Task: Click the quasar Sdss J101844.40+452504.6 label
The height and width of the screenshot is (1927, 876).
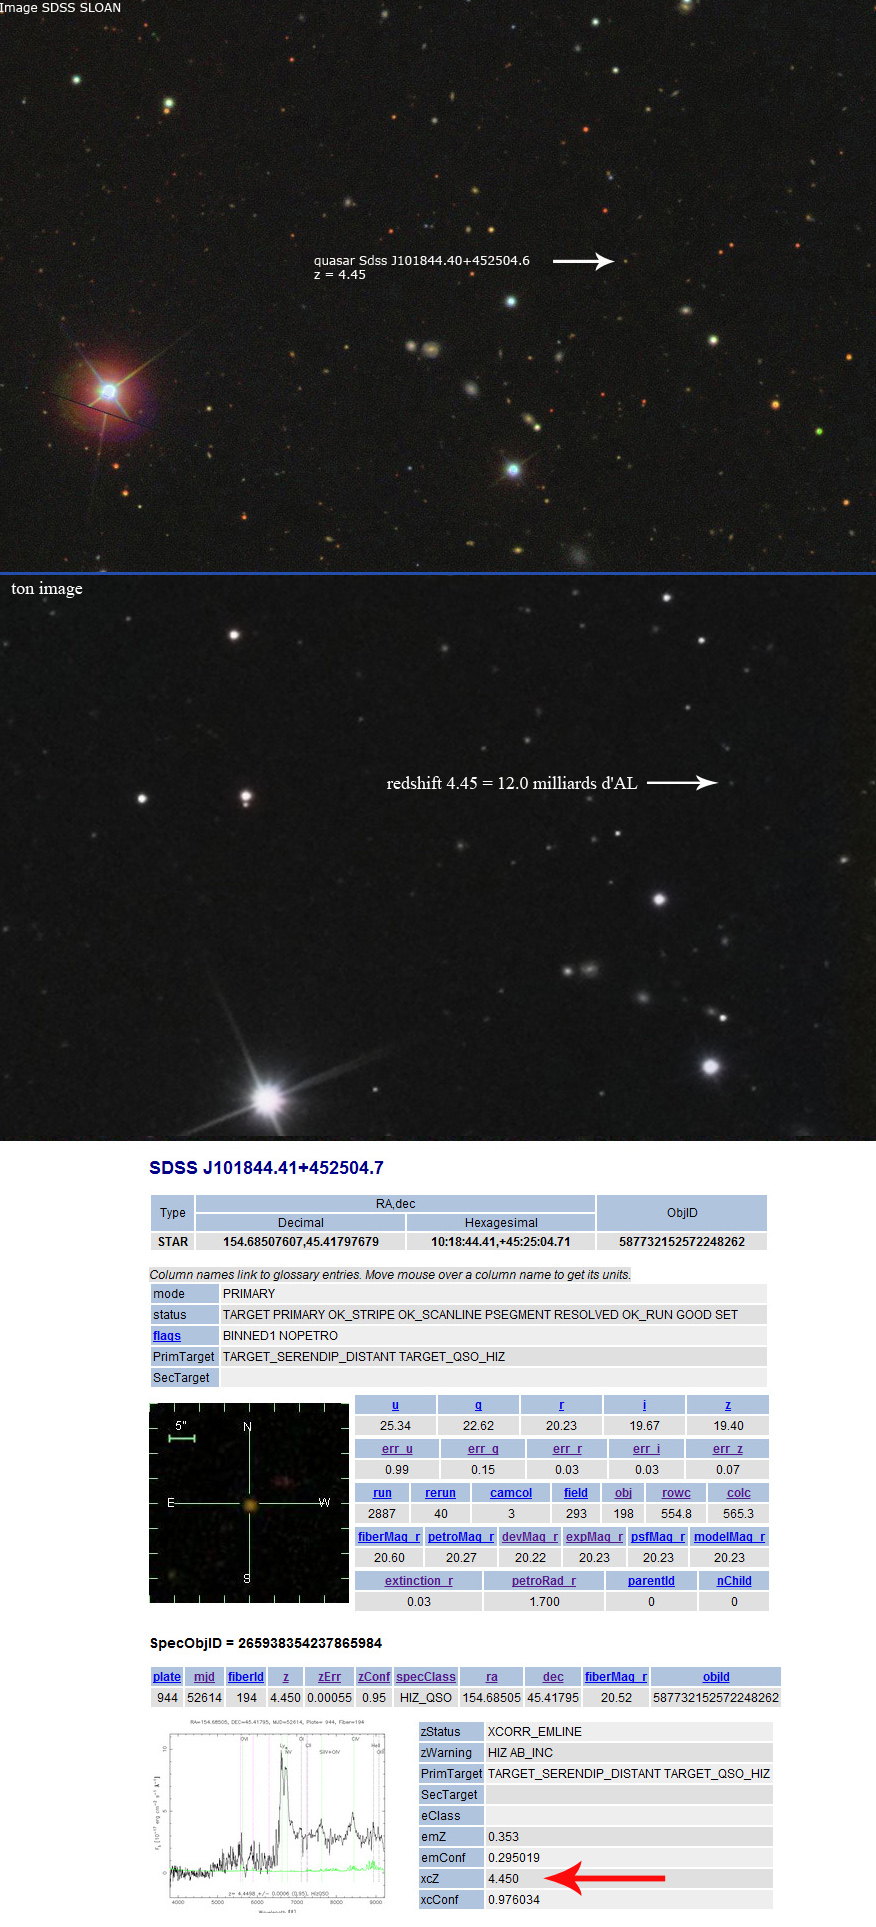Action: pyautogui.click(x=421, y=261)
